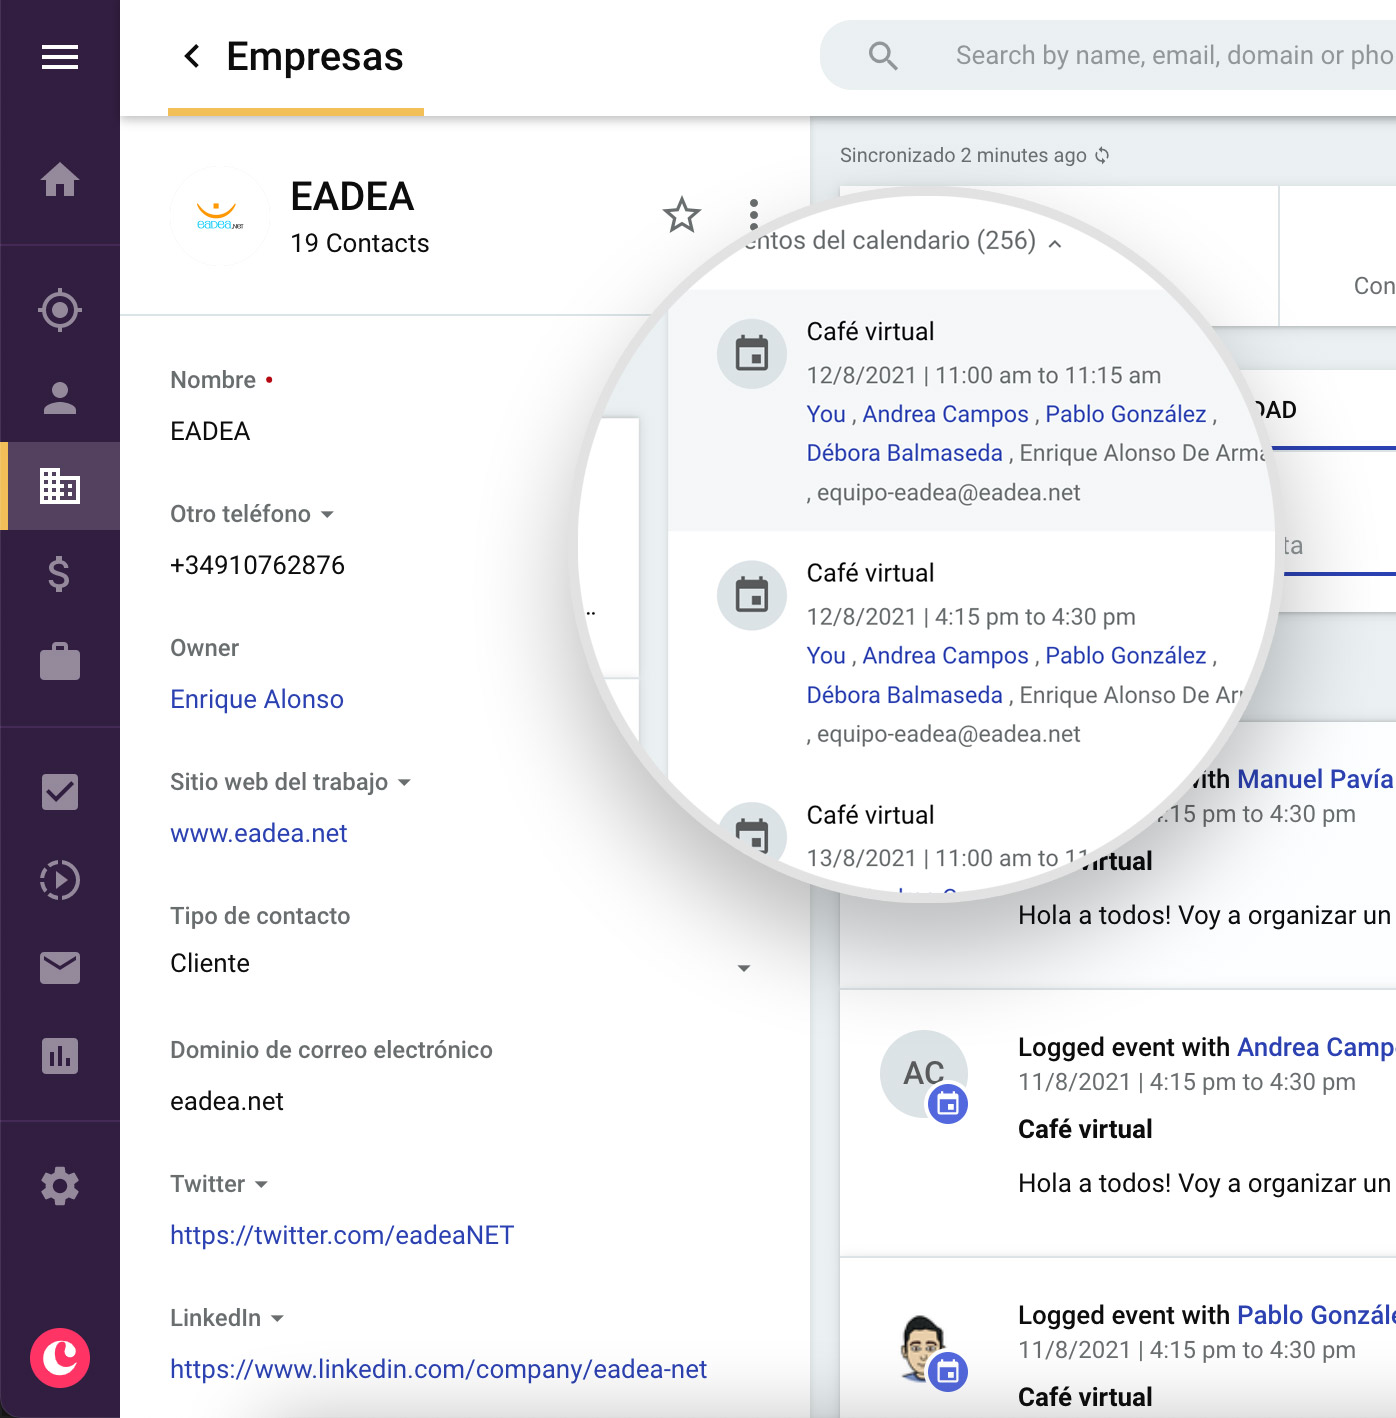Click the sync refresh icon

[1102, 155]
